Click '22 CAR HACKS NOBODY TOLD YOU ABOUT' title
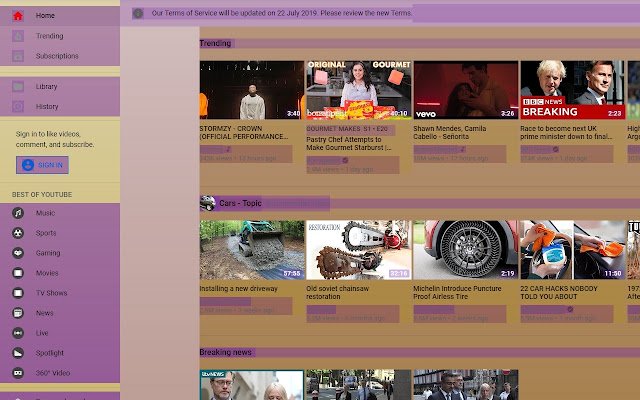Viewport: 640px width, 400px height. [559, 293]
